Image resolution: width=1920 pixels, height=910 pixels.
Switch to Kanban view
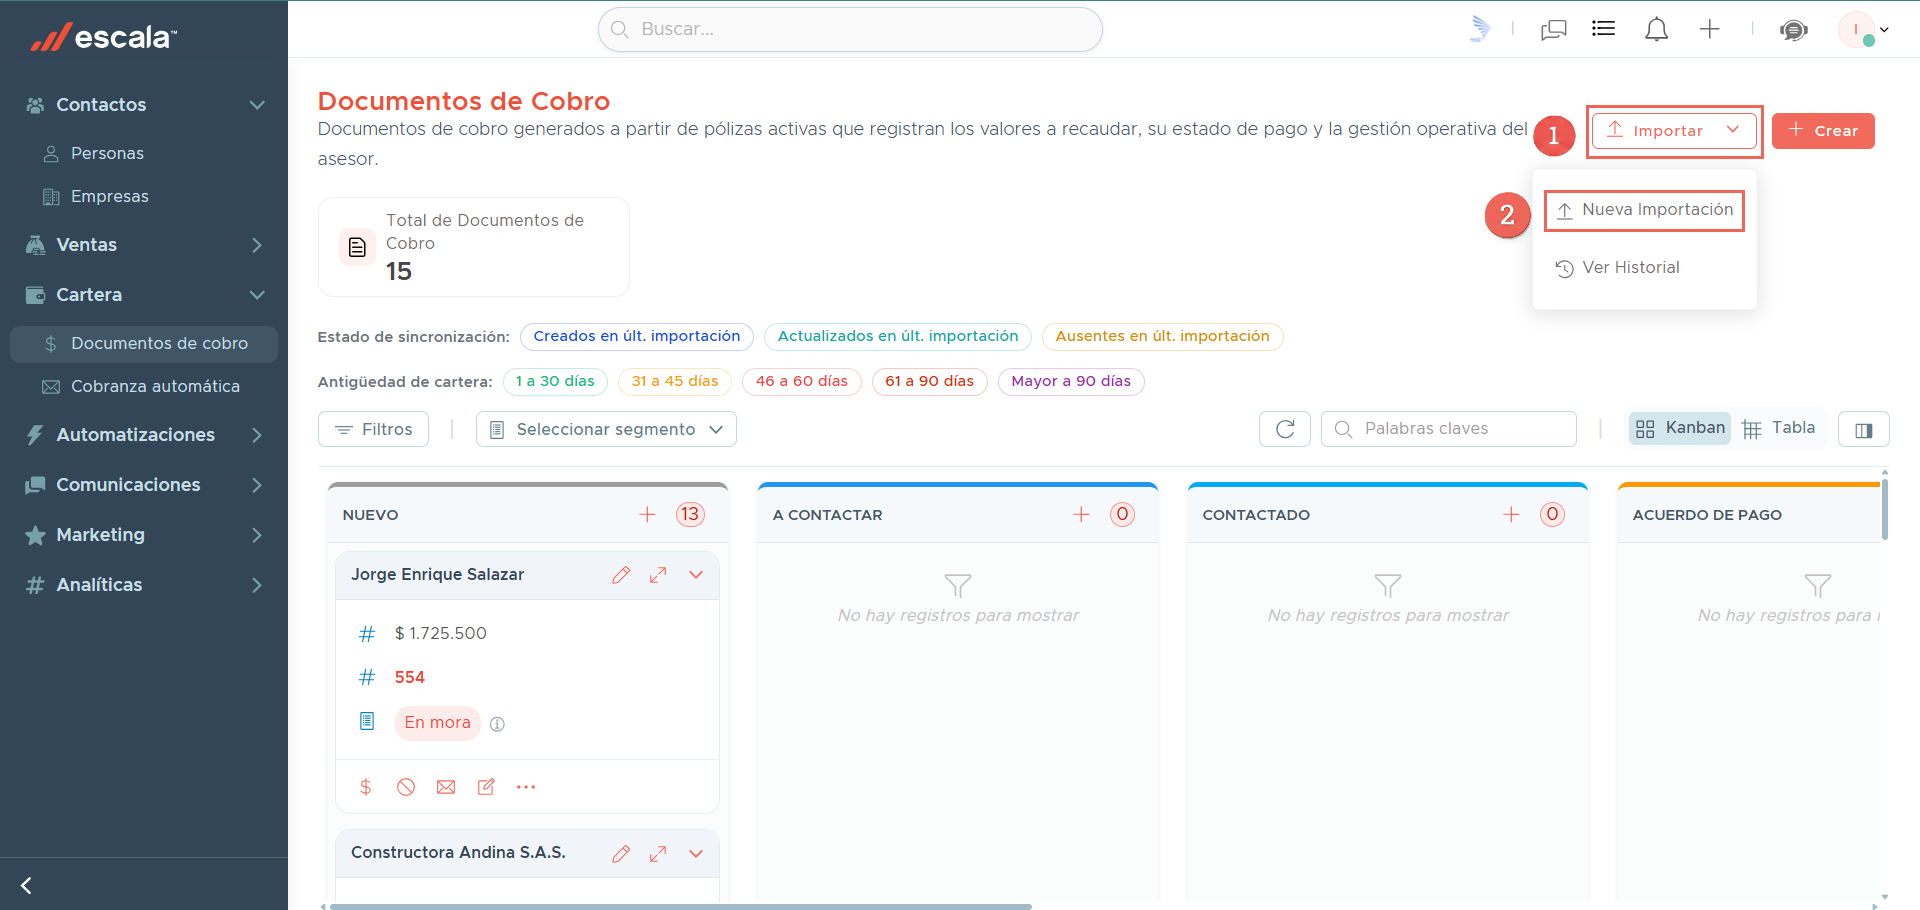point(1680,428)
